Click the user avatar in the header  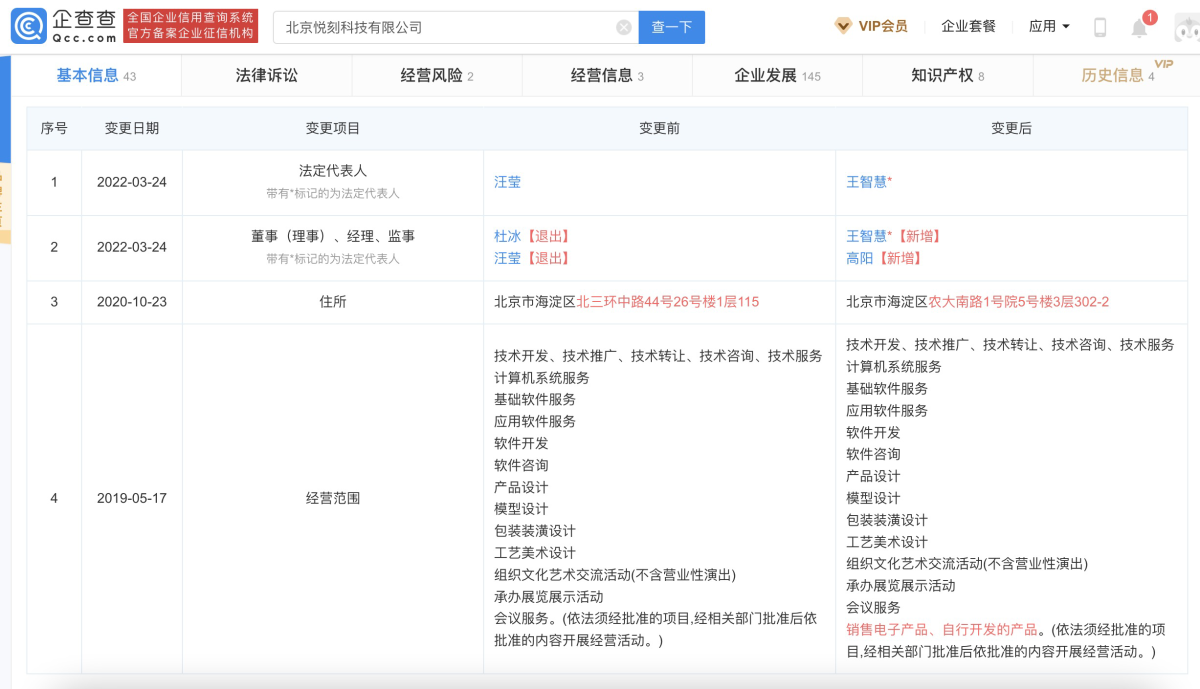coord(1187,27)
